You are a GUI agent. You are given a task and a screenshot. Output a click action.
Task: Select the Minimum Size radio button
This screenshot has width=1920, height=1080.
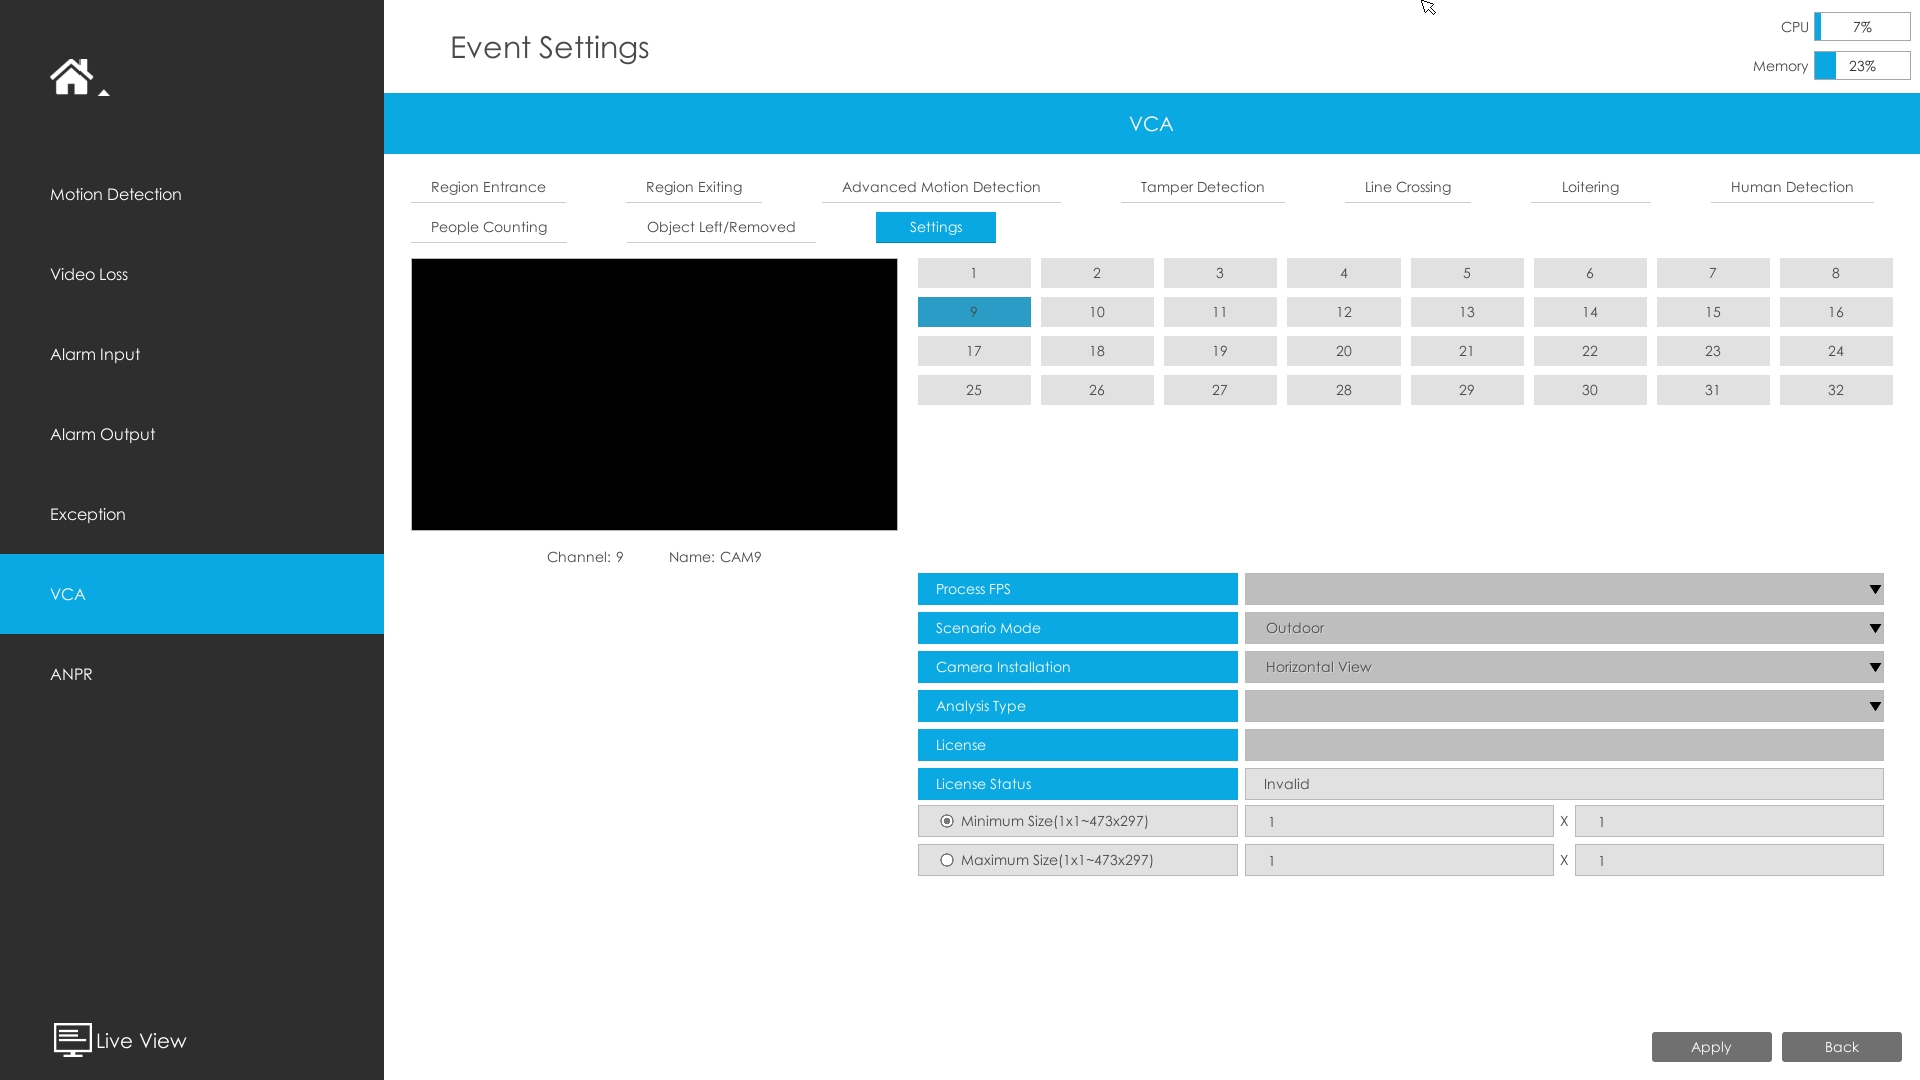(x=946, y=821)
